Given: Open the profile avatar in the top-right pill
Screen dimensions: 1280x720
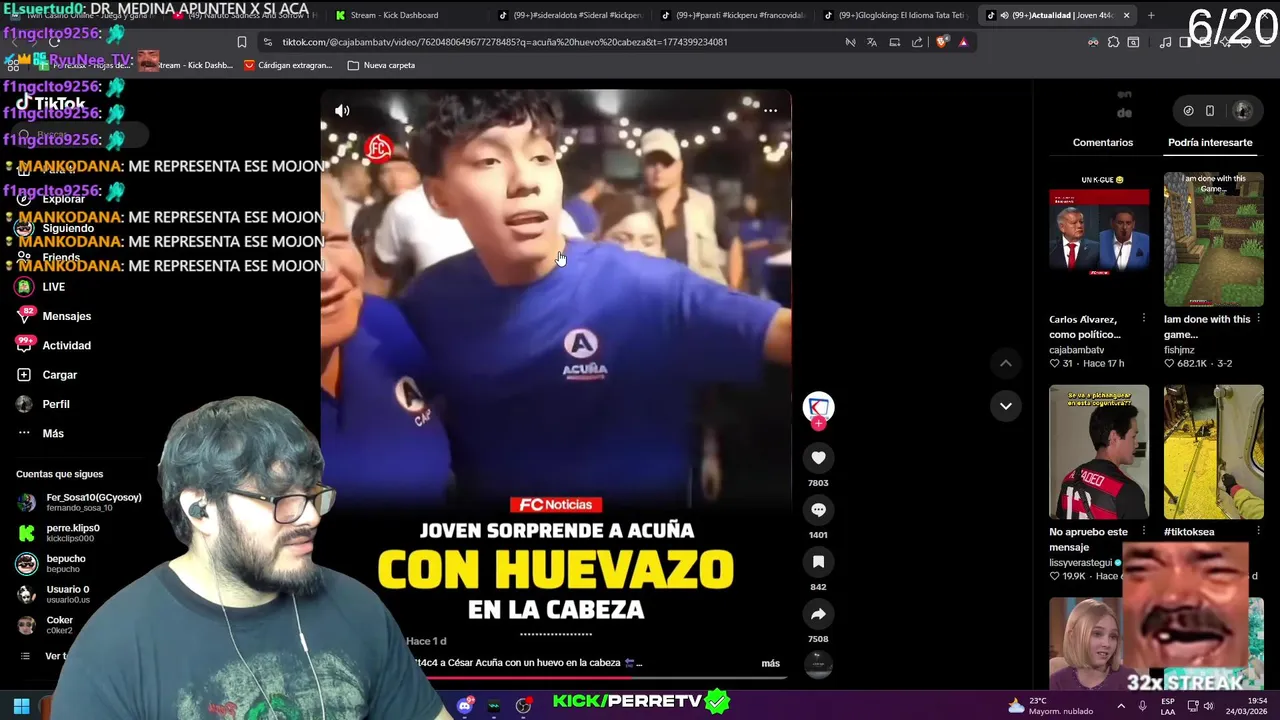Looking at the screenshot, I should coord(1242,111).
